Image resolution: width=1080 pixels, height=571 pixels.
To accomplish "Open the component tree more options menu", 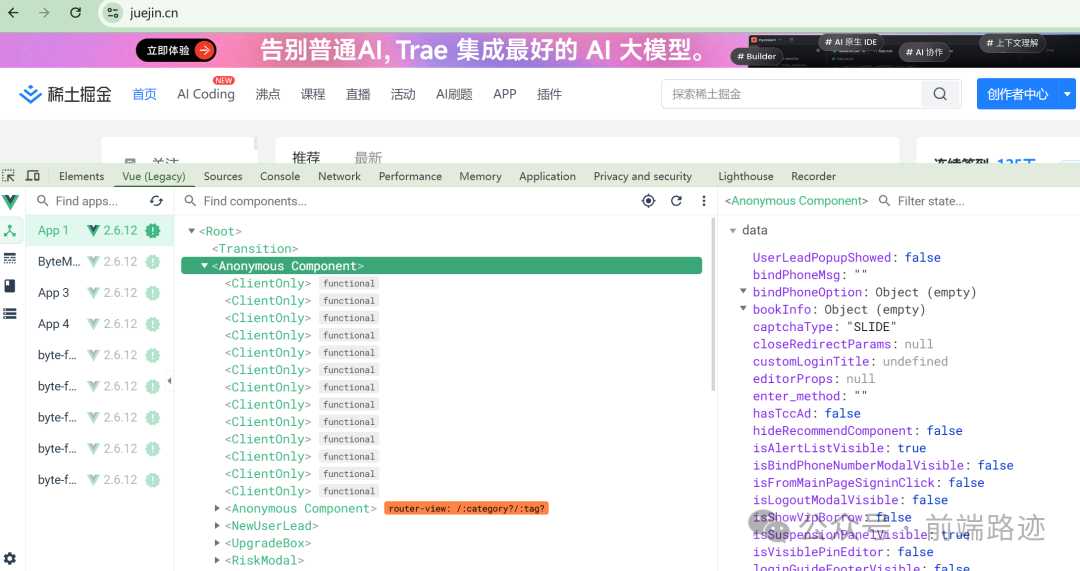I will tap(703, 201).
